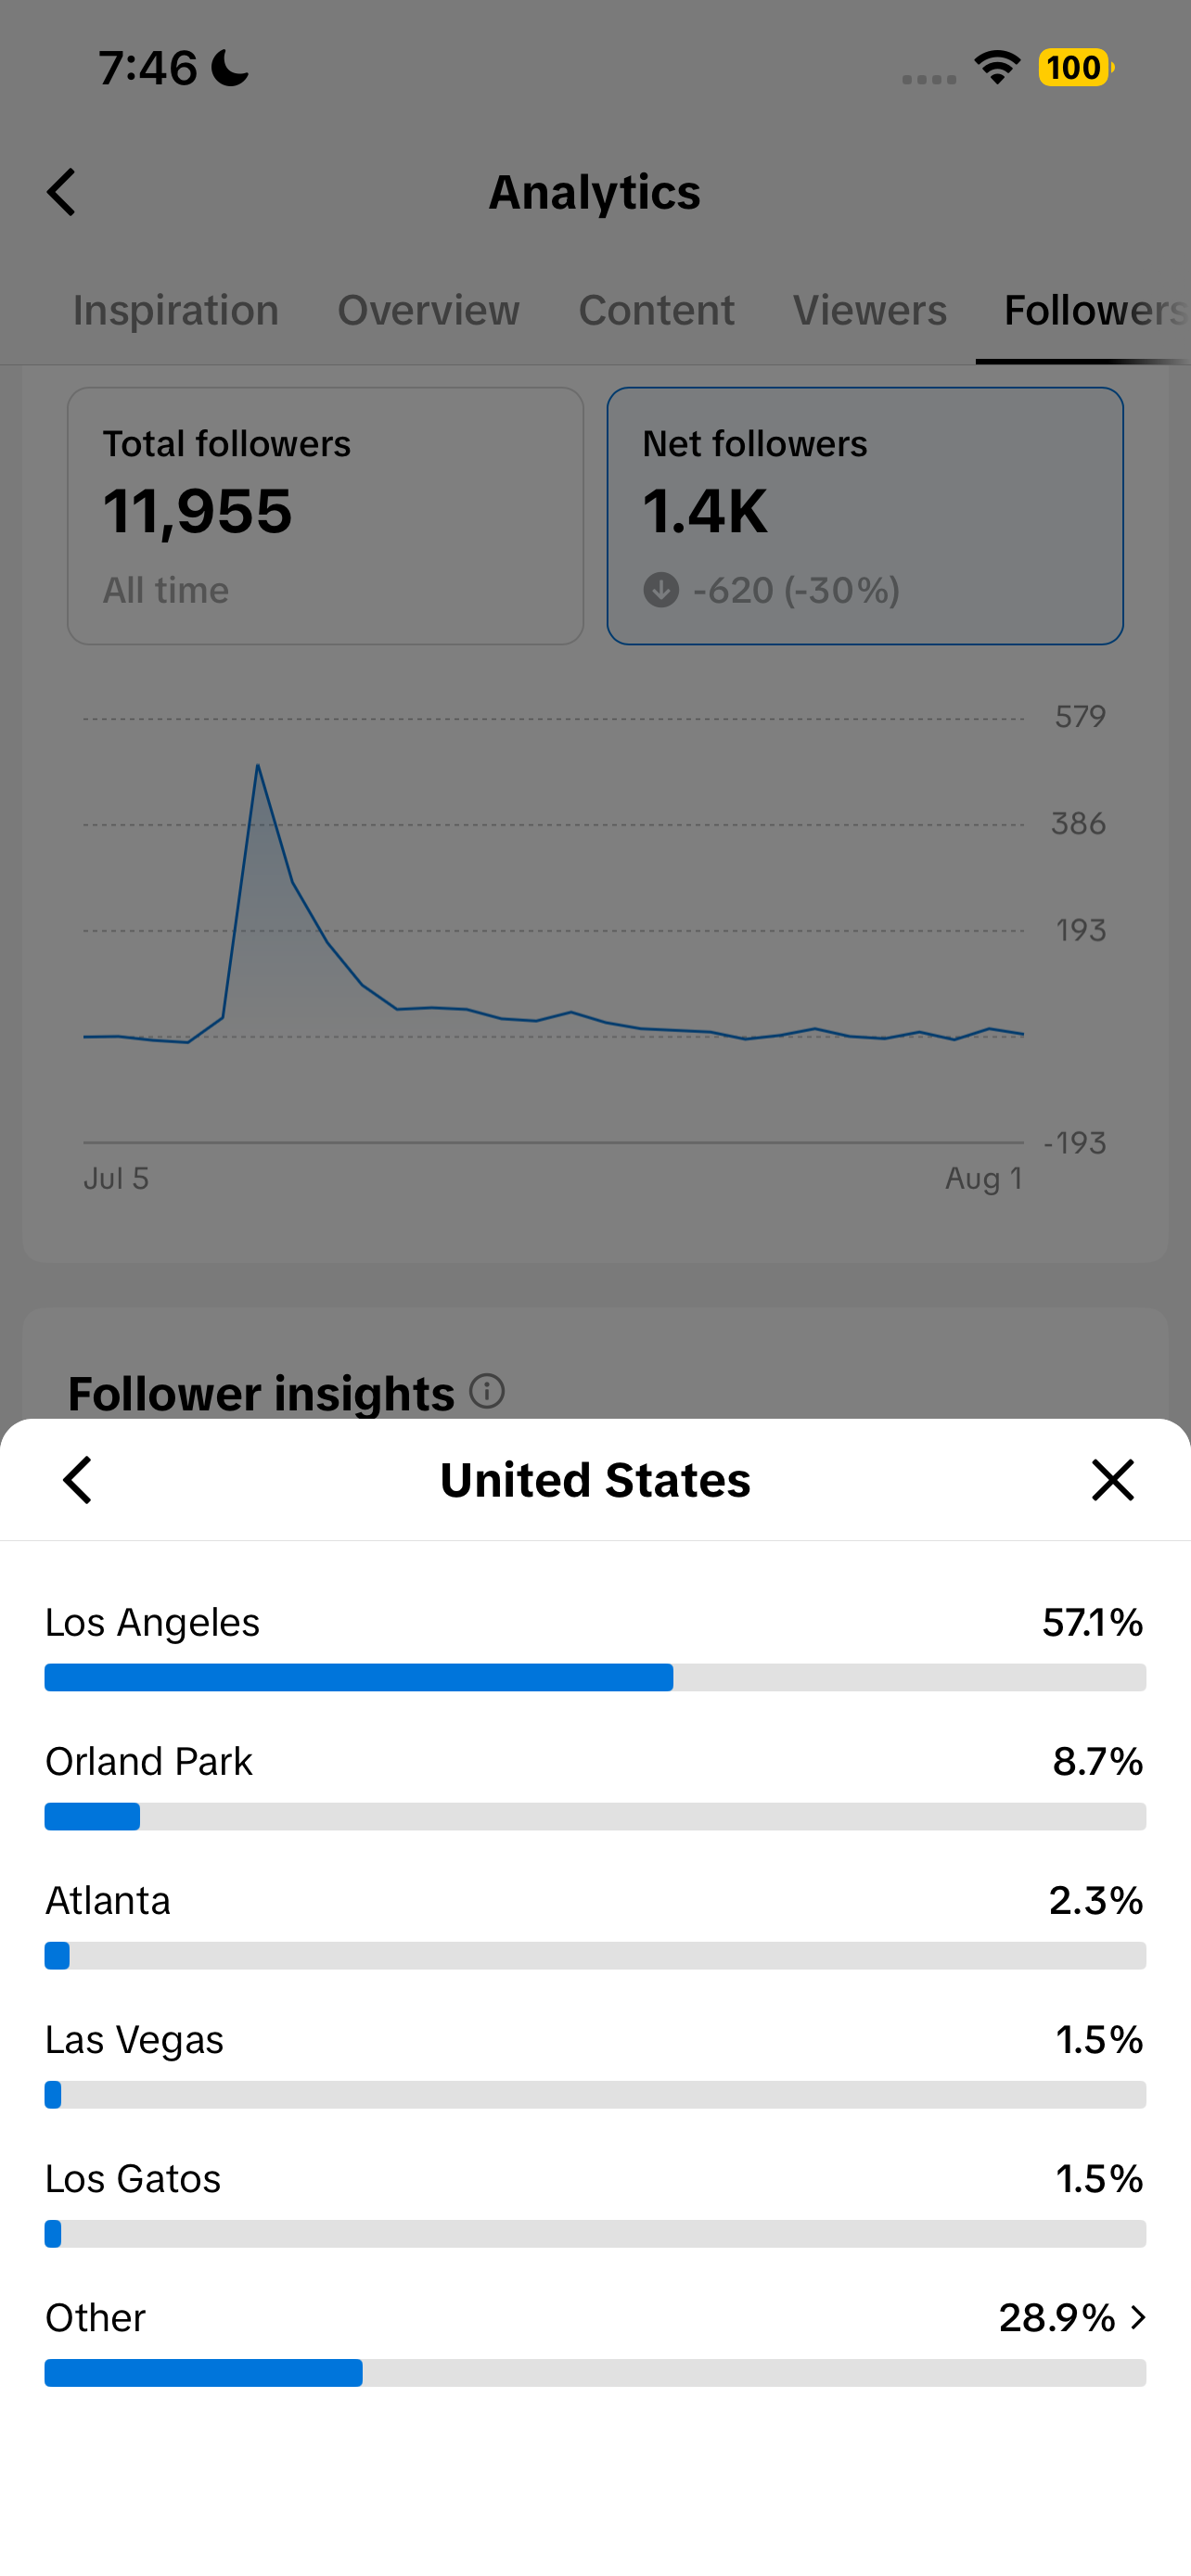Tap the battery indicator showing 100
Image resolution: width=1191 pixels, height=2576 pixels.
[x=1076, y=68]
